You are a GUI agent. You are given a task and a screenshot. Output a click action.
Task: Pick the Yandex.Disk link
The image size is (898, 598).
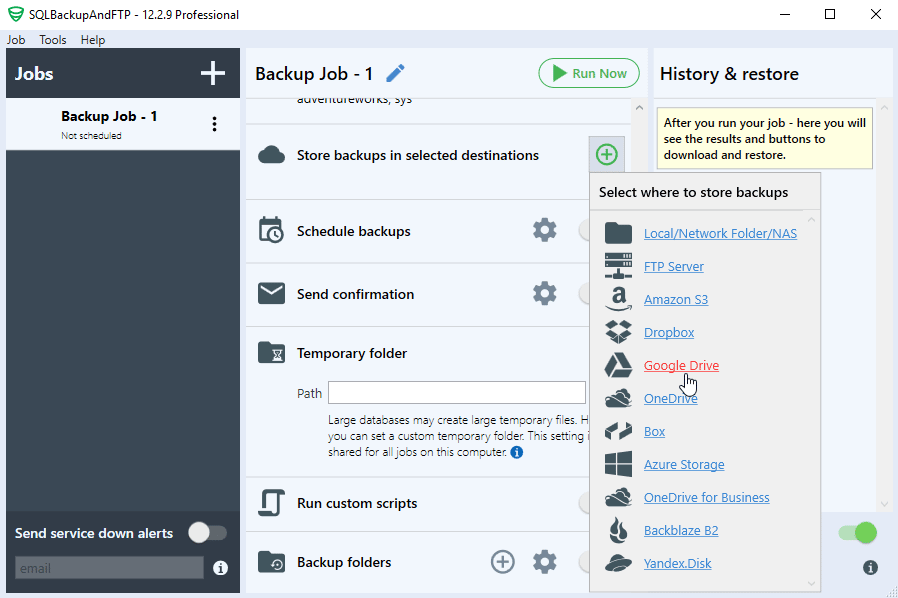tap(678, 564)
